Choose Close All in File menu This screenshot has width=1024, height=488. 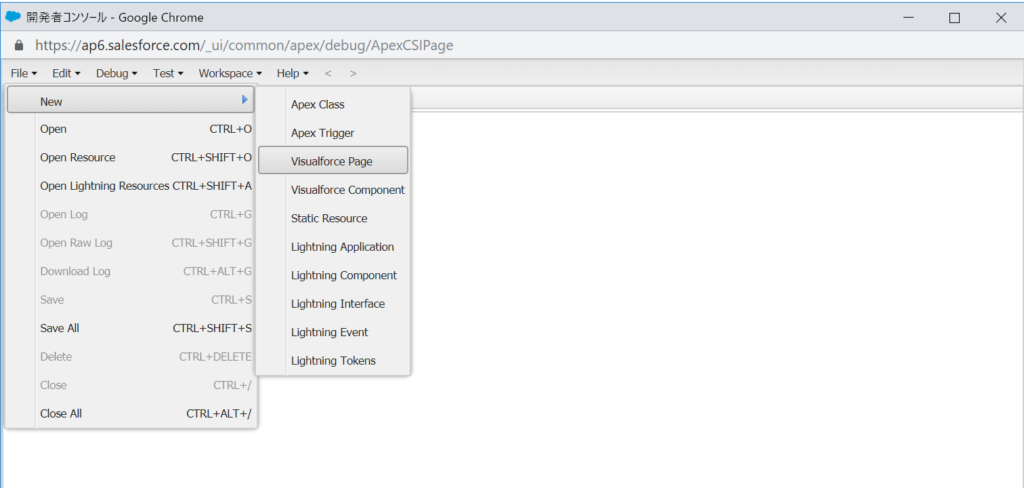60,413
